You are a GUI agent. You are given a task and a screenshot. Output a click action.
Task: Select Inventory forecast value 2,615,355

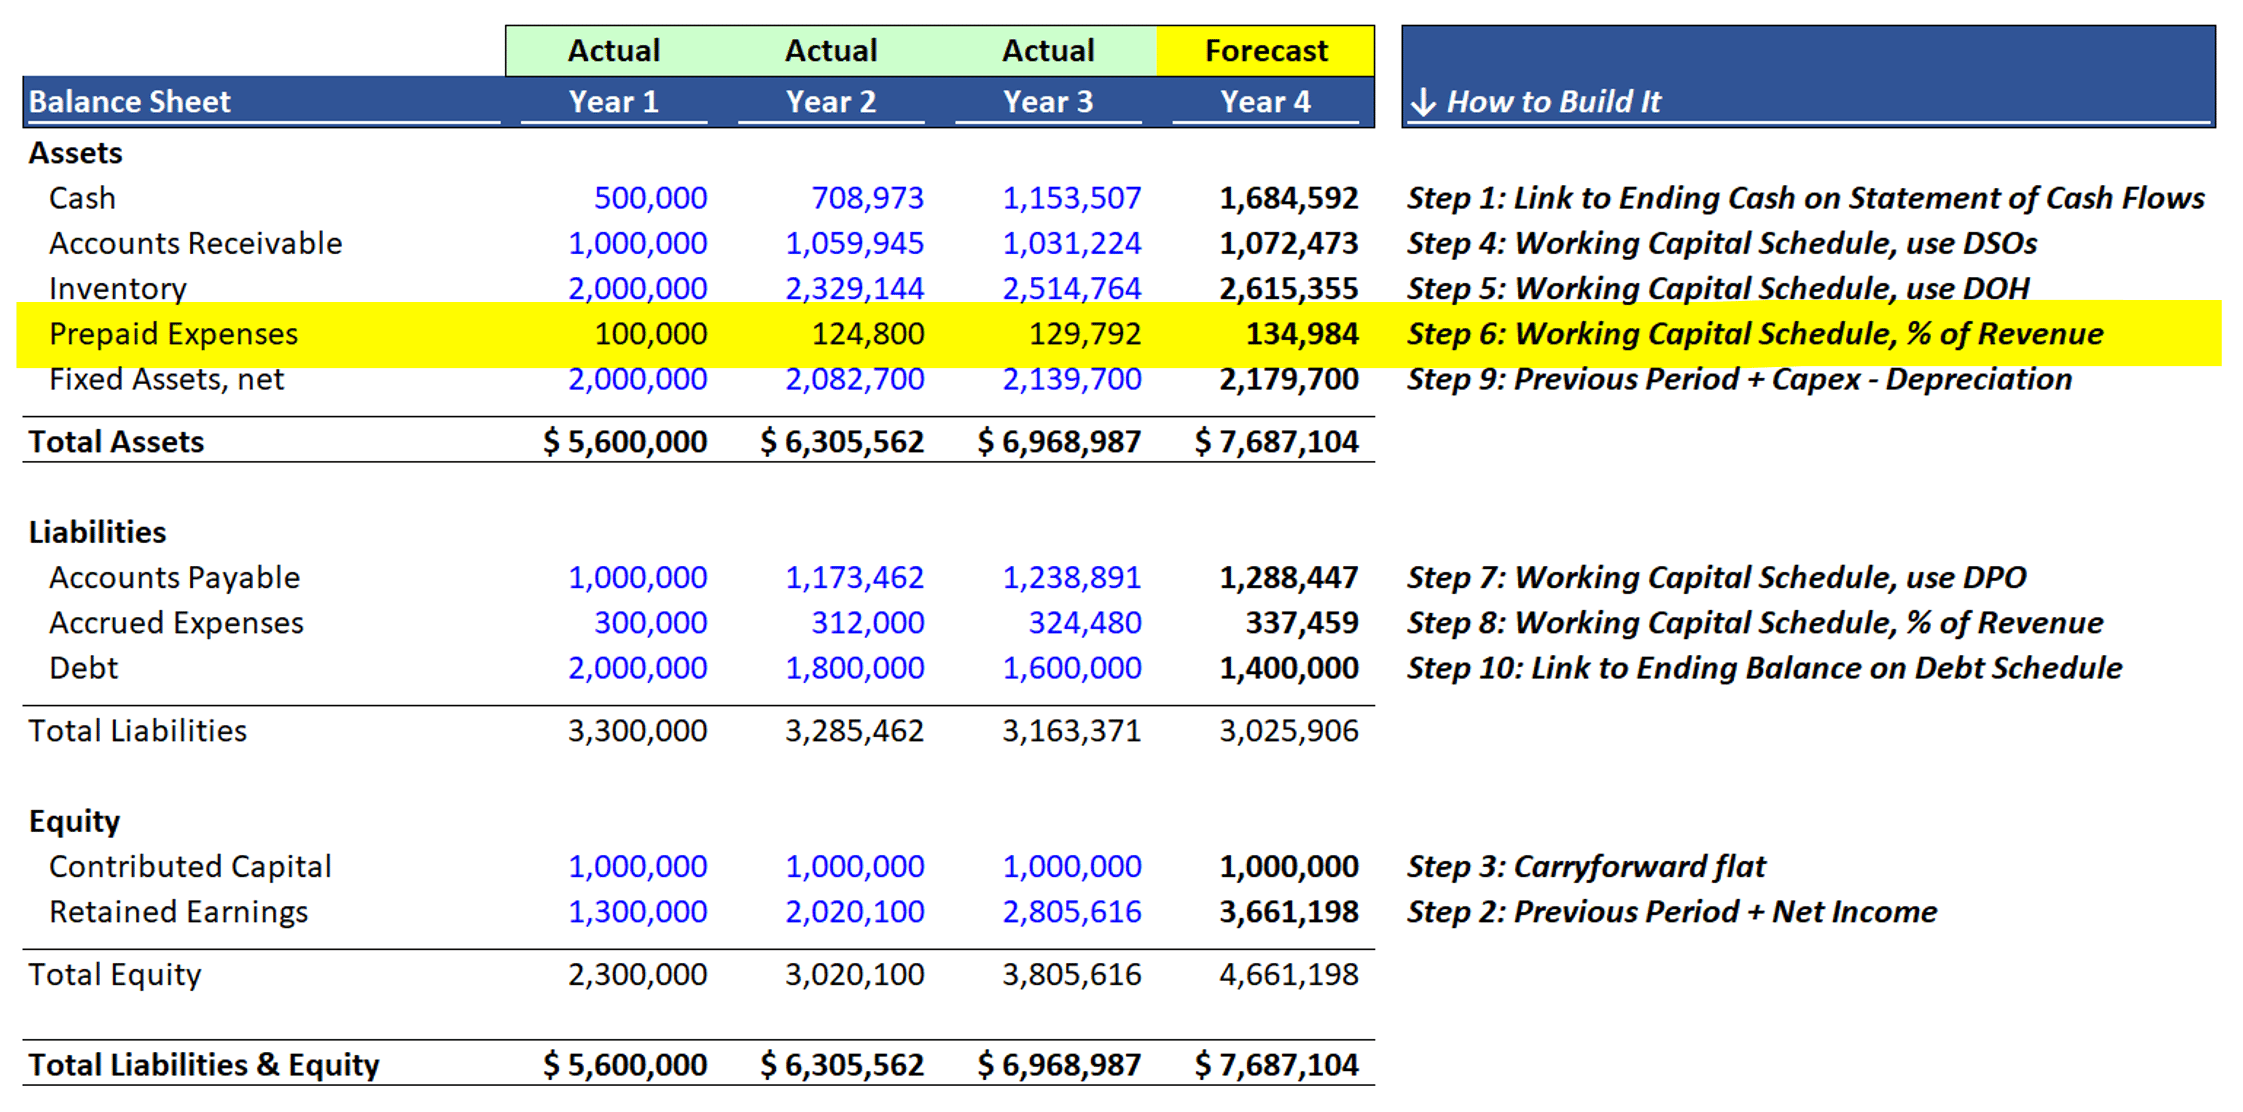pos(1288,288)
